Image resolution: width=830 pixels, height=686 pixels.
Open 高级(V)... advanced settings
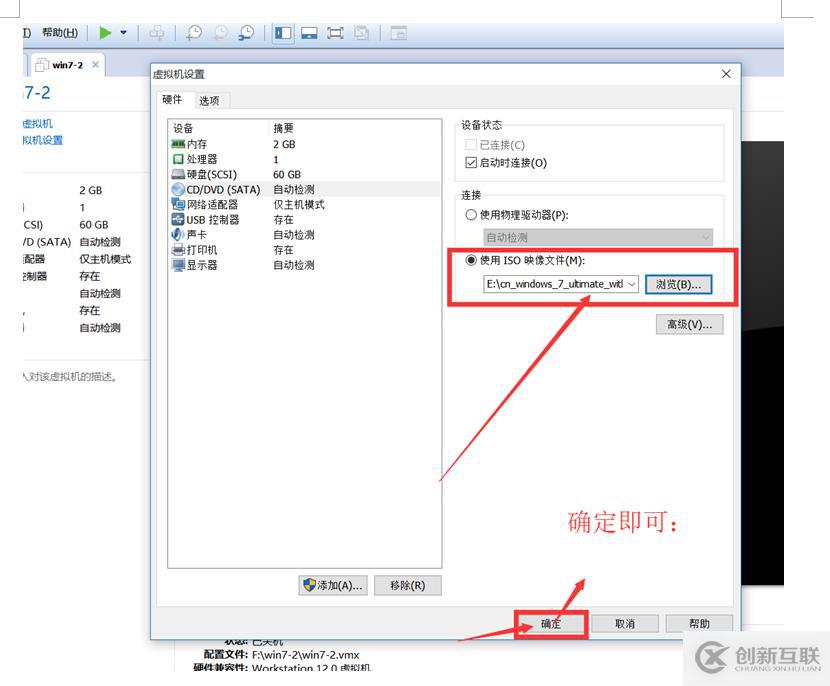click(689, 324)
